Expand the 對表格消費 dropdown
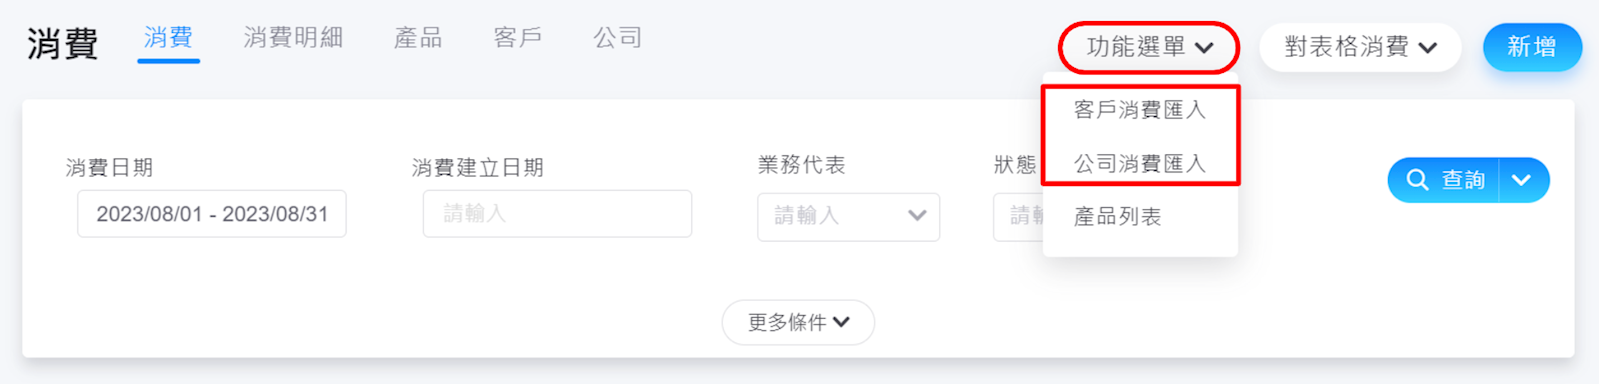1599x384 pixels. click(x=1360, y=47)
